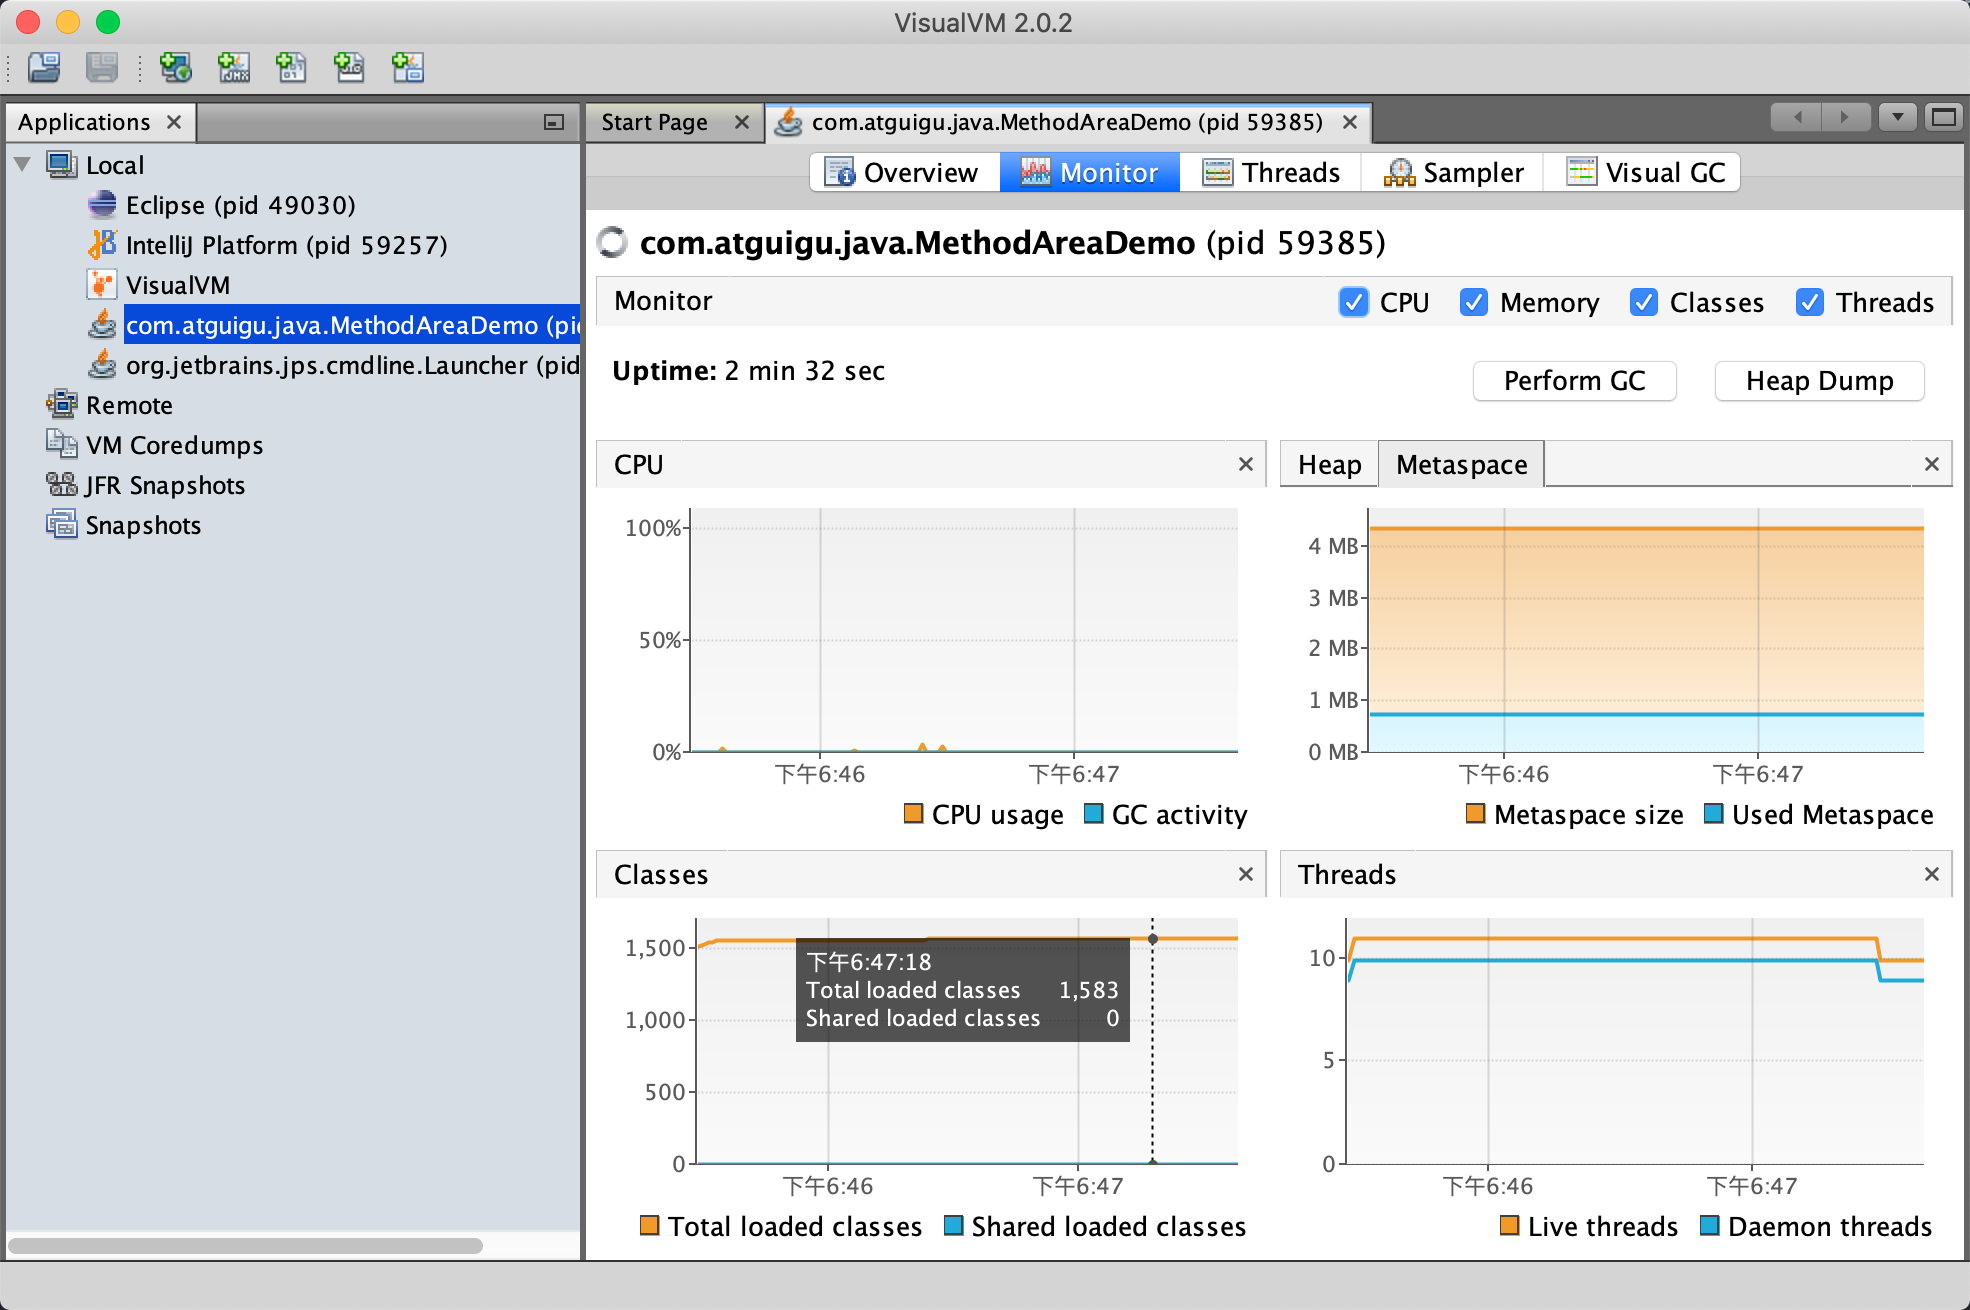Add a JMX connection from the toolbar
This screenshot has height=1310, width=1970.
pos(233,68)
